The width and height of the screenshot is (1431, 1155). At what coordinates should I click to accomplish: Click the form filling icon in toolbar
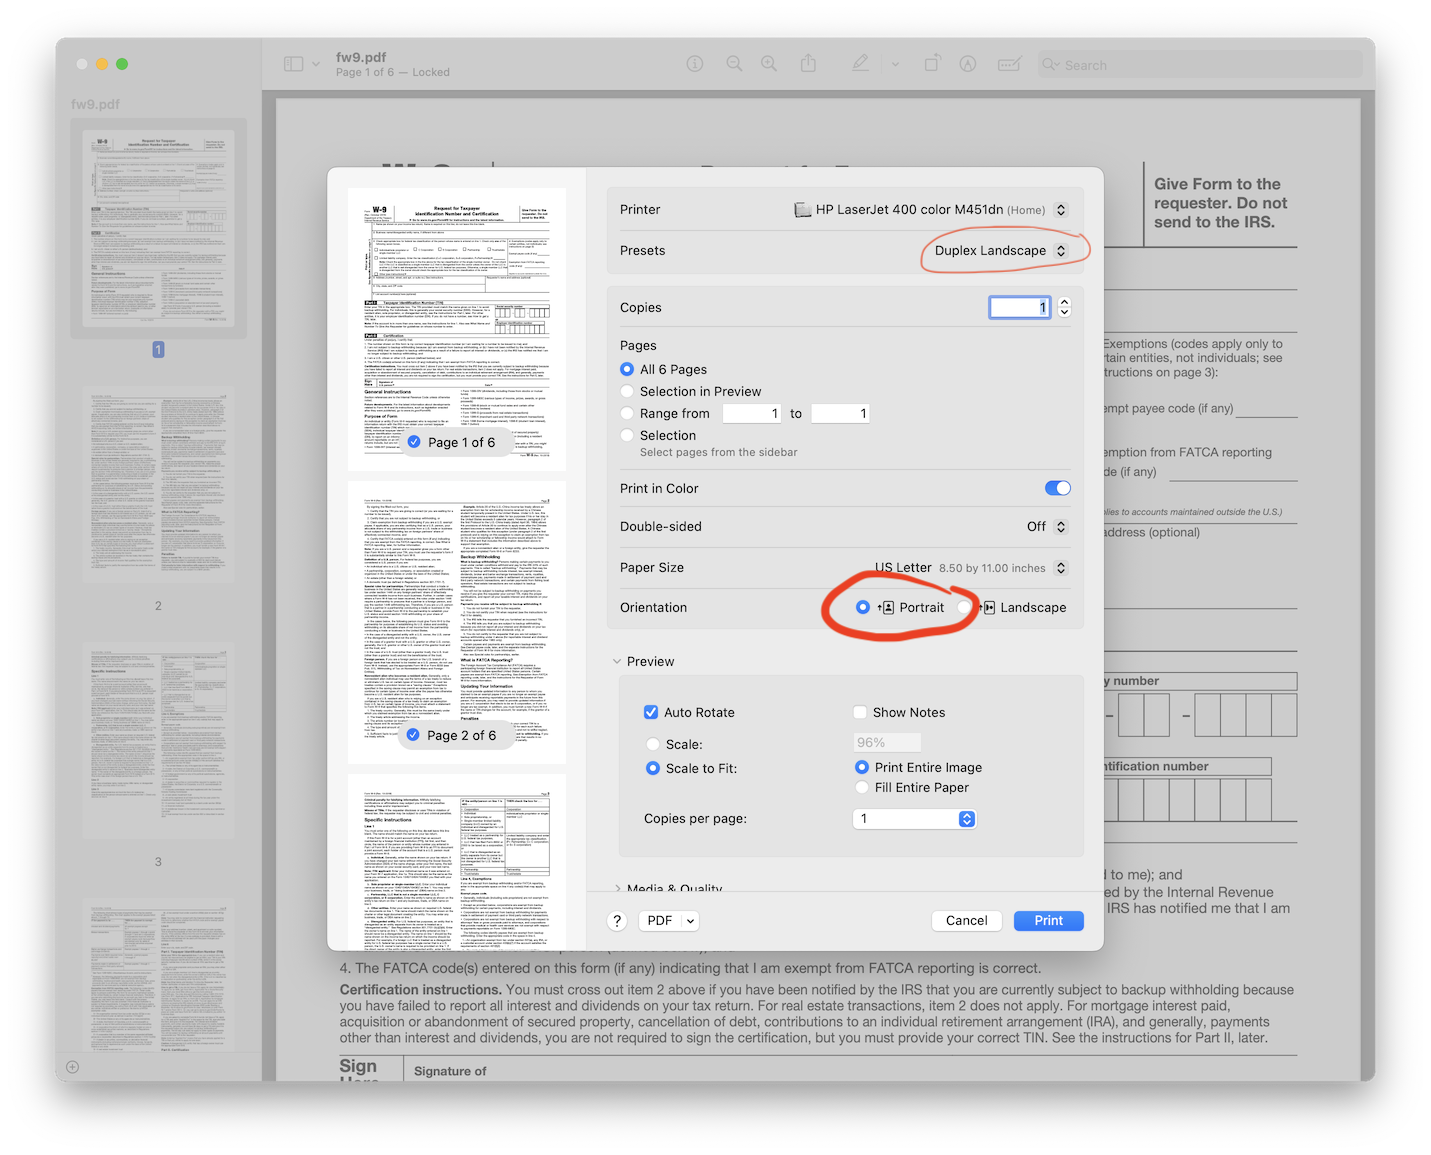click(1009, 64)
